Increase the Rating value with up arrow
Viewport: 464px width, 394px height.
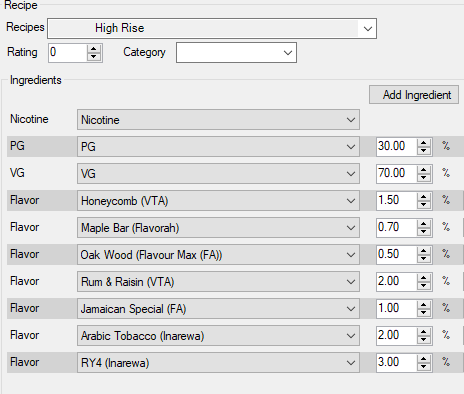(x=94, y=49)
